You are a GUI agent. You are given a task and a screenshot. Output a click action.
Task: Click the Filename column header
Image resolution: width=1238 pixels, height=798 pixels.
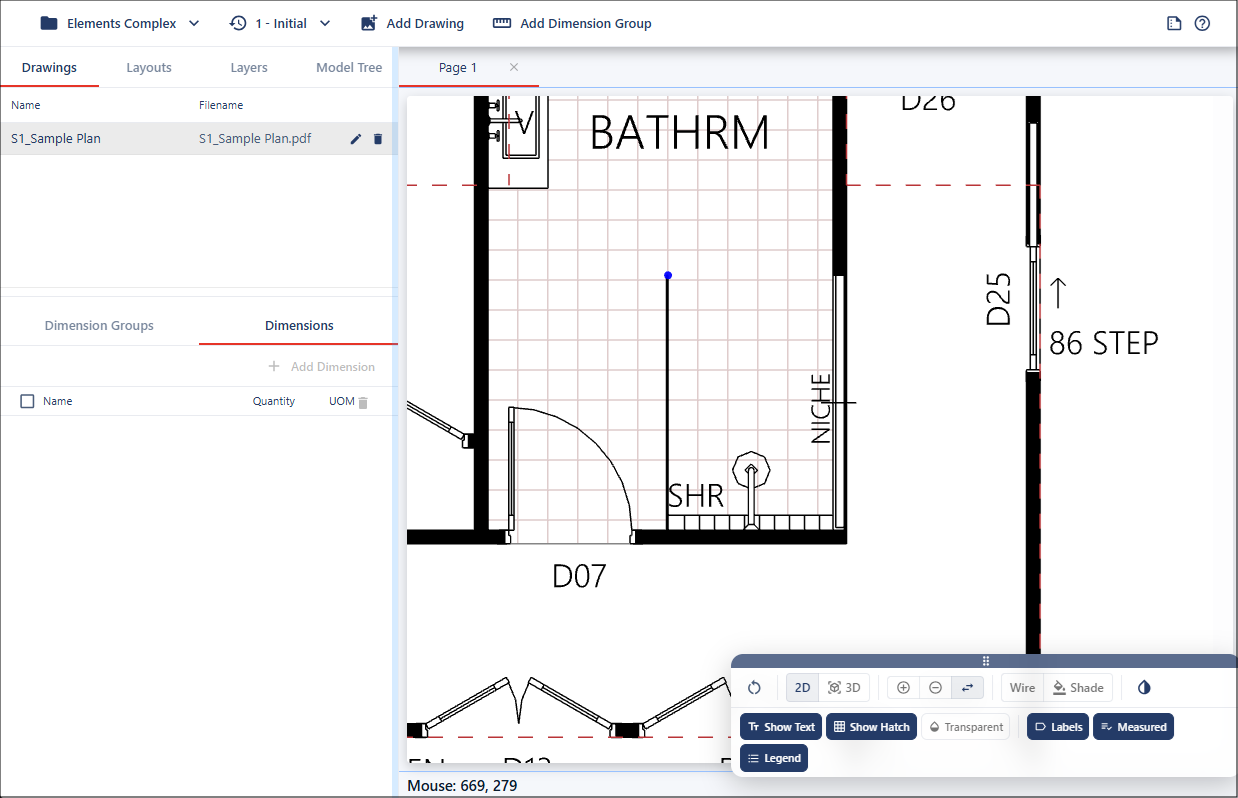(221, 105)
